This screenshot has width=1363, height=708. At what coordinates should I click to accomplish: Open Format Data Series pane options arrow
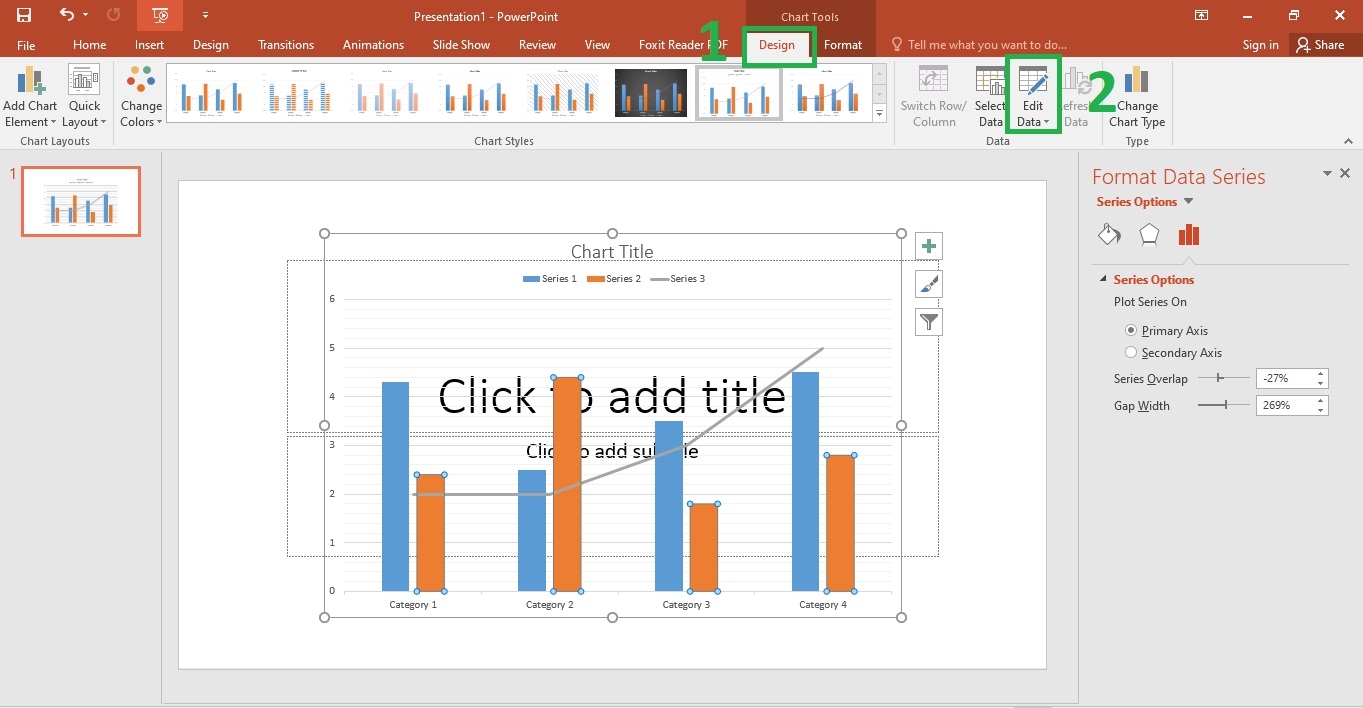pos(1328,174)
